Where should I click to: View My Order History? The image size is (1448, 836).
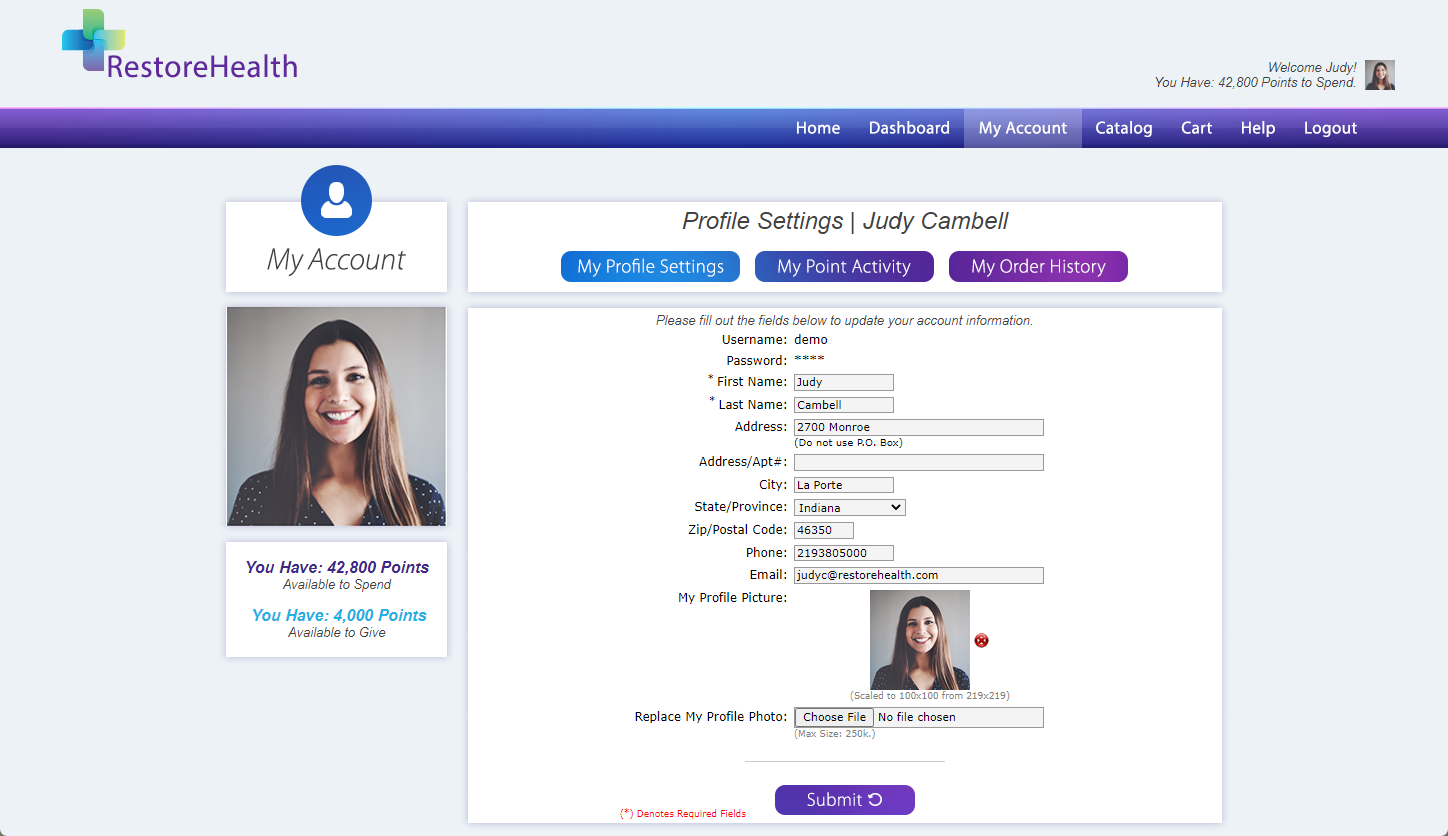(1038, 267)
